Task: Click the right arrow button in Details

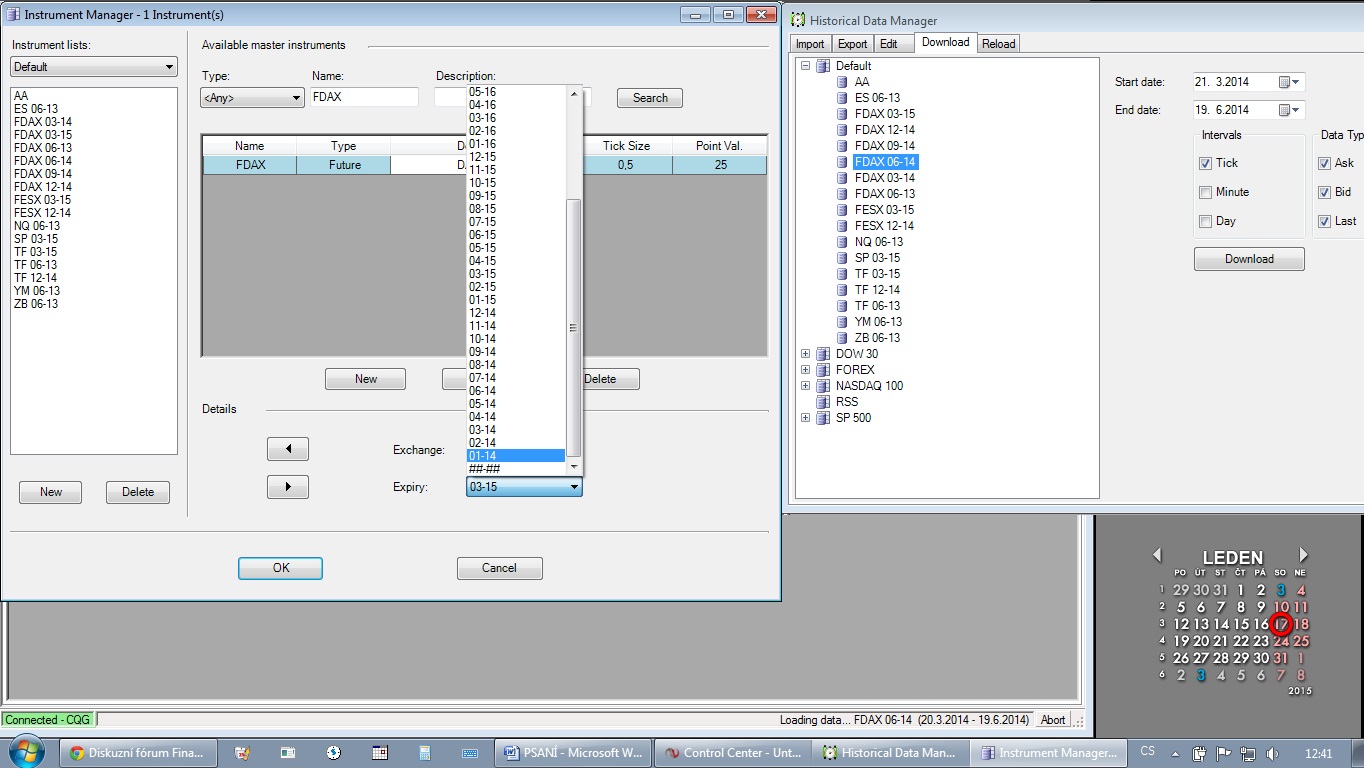Action: coord(288,487)
